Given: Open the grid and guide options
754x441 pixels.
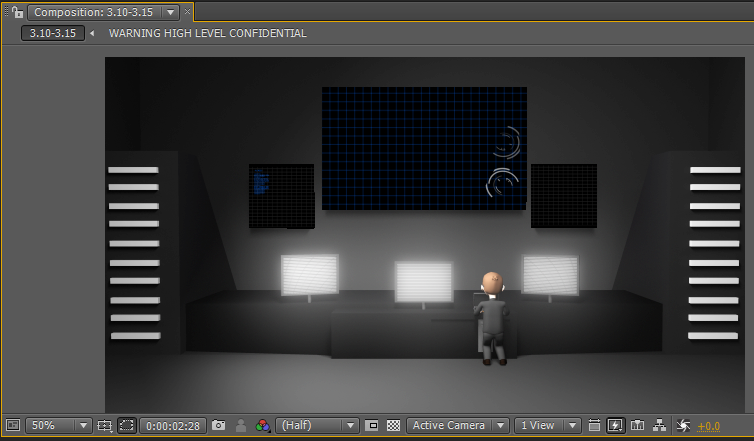Looking at the screenshot, I should click(x=105, y=425).
